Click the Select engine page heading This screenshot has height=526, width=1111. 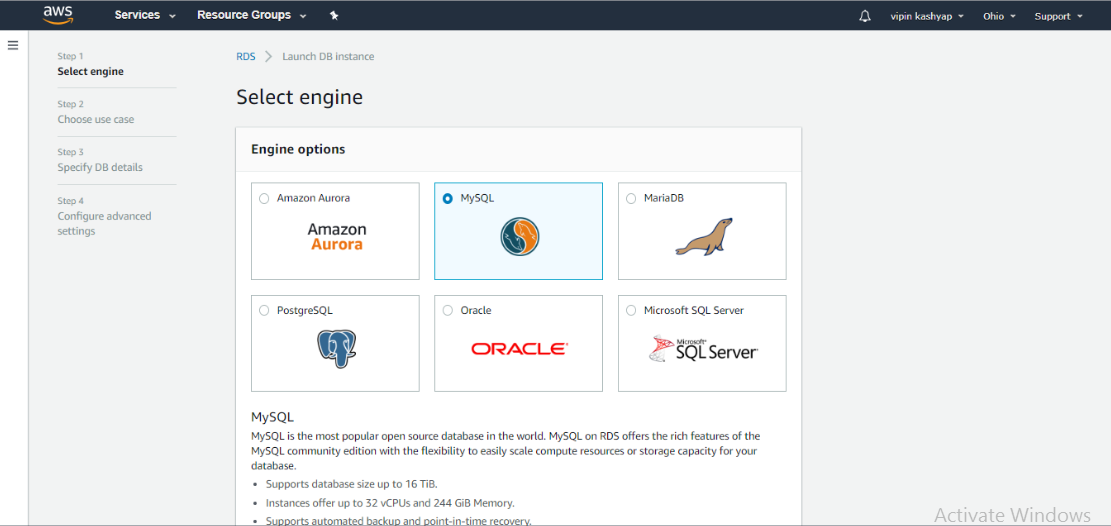click(299, 97)
